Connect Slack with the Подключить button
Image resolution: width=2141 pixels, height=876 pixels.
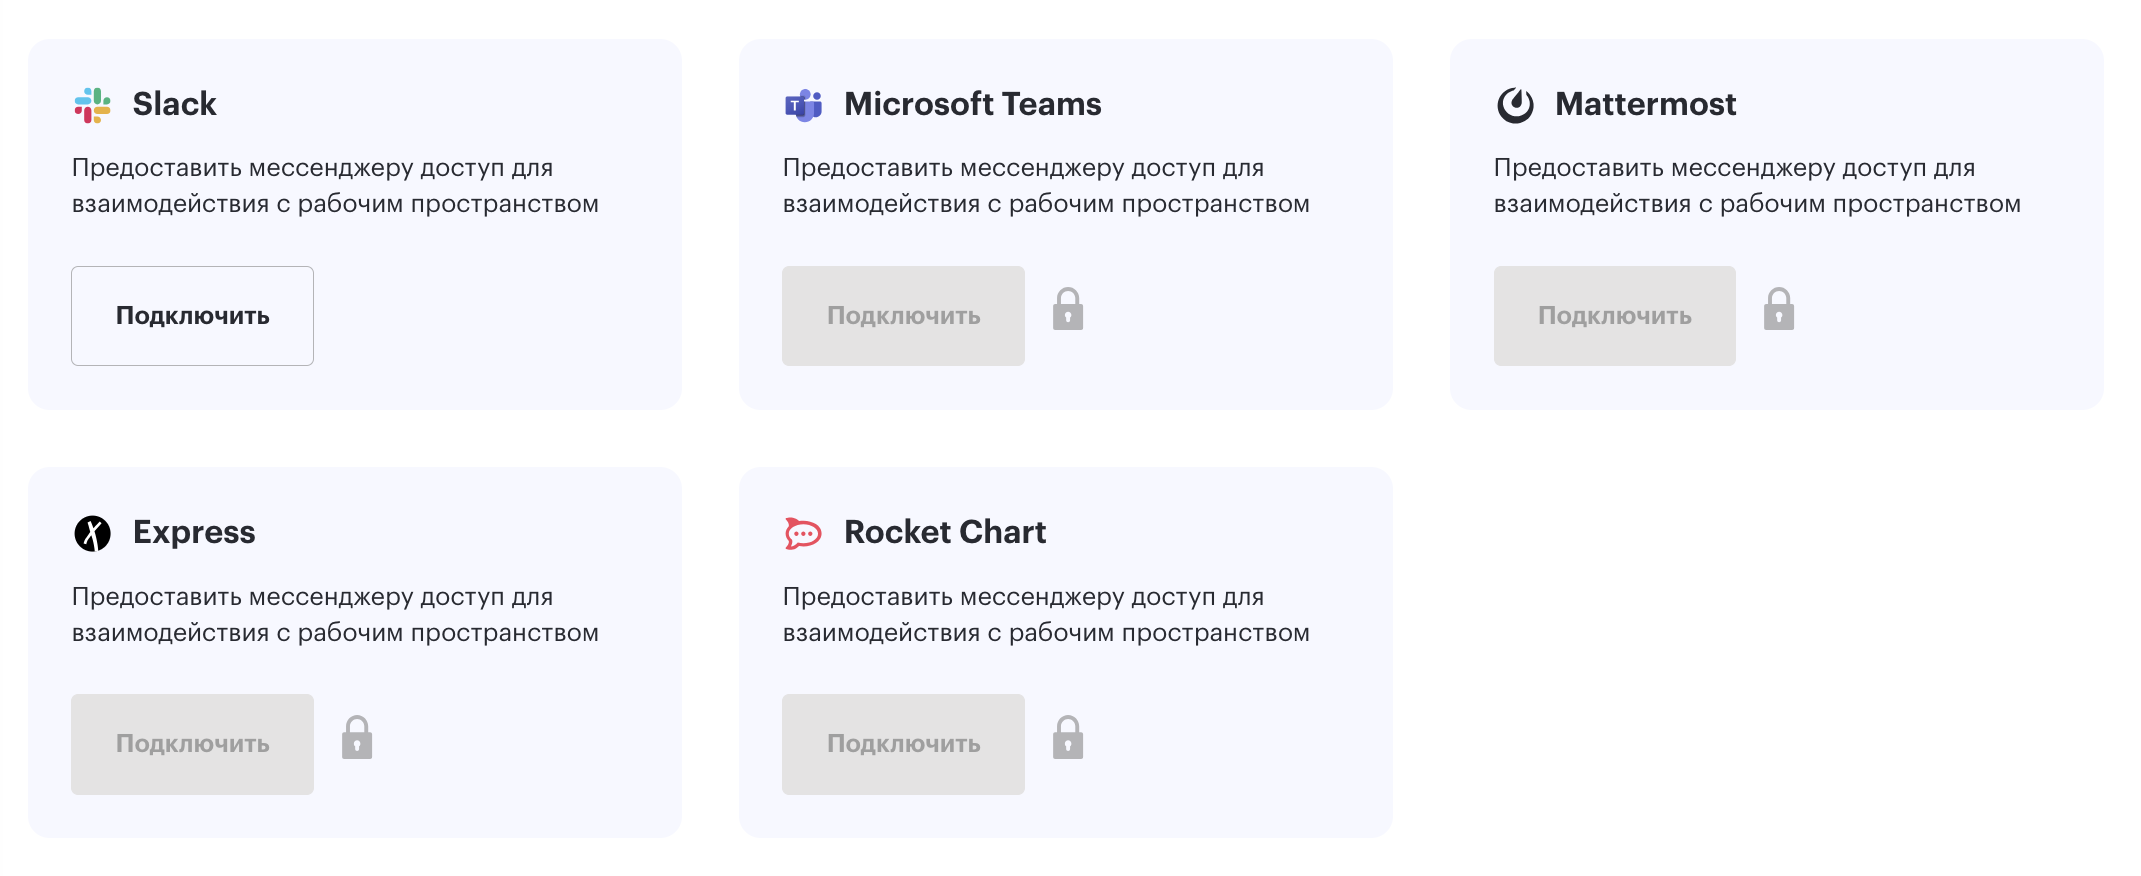pos(192,316)
